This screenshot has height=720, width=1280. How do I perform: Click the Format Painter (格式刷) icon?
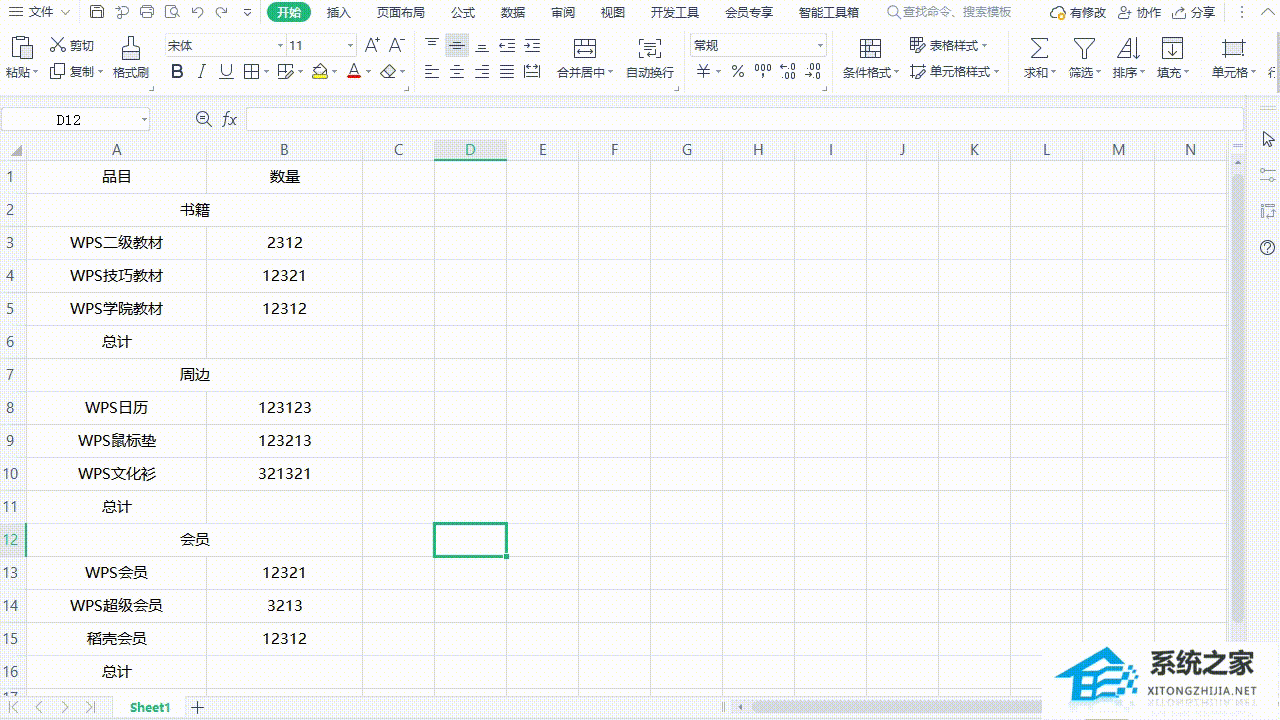click(x=130, y=48)
